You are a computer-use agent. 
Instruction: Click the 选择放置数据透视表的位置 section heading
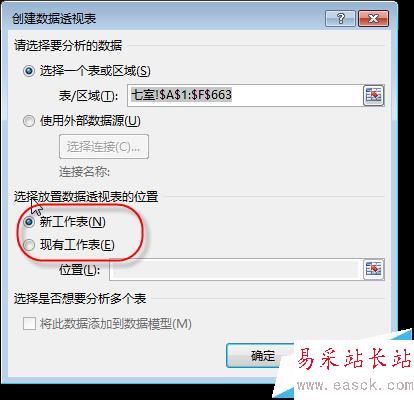point(86,197)
